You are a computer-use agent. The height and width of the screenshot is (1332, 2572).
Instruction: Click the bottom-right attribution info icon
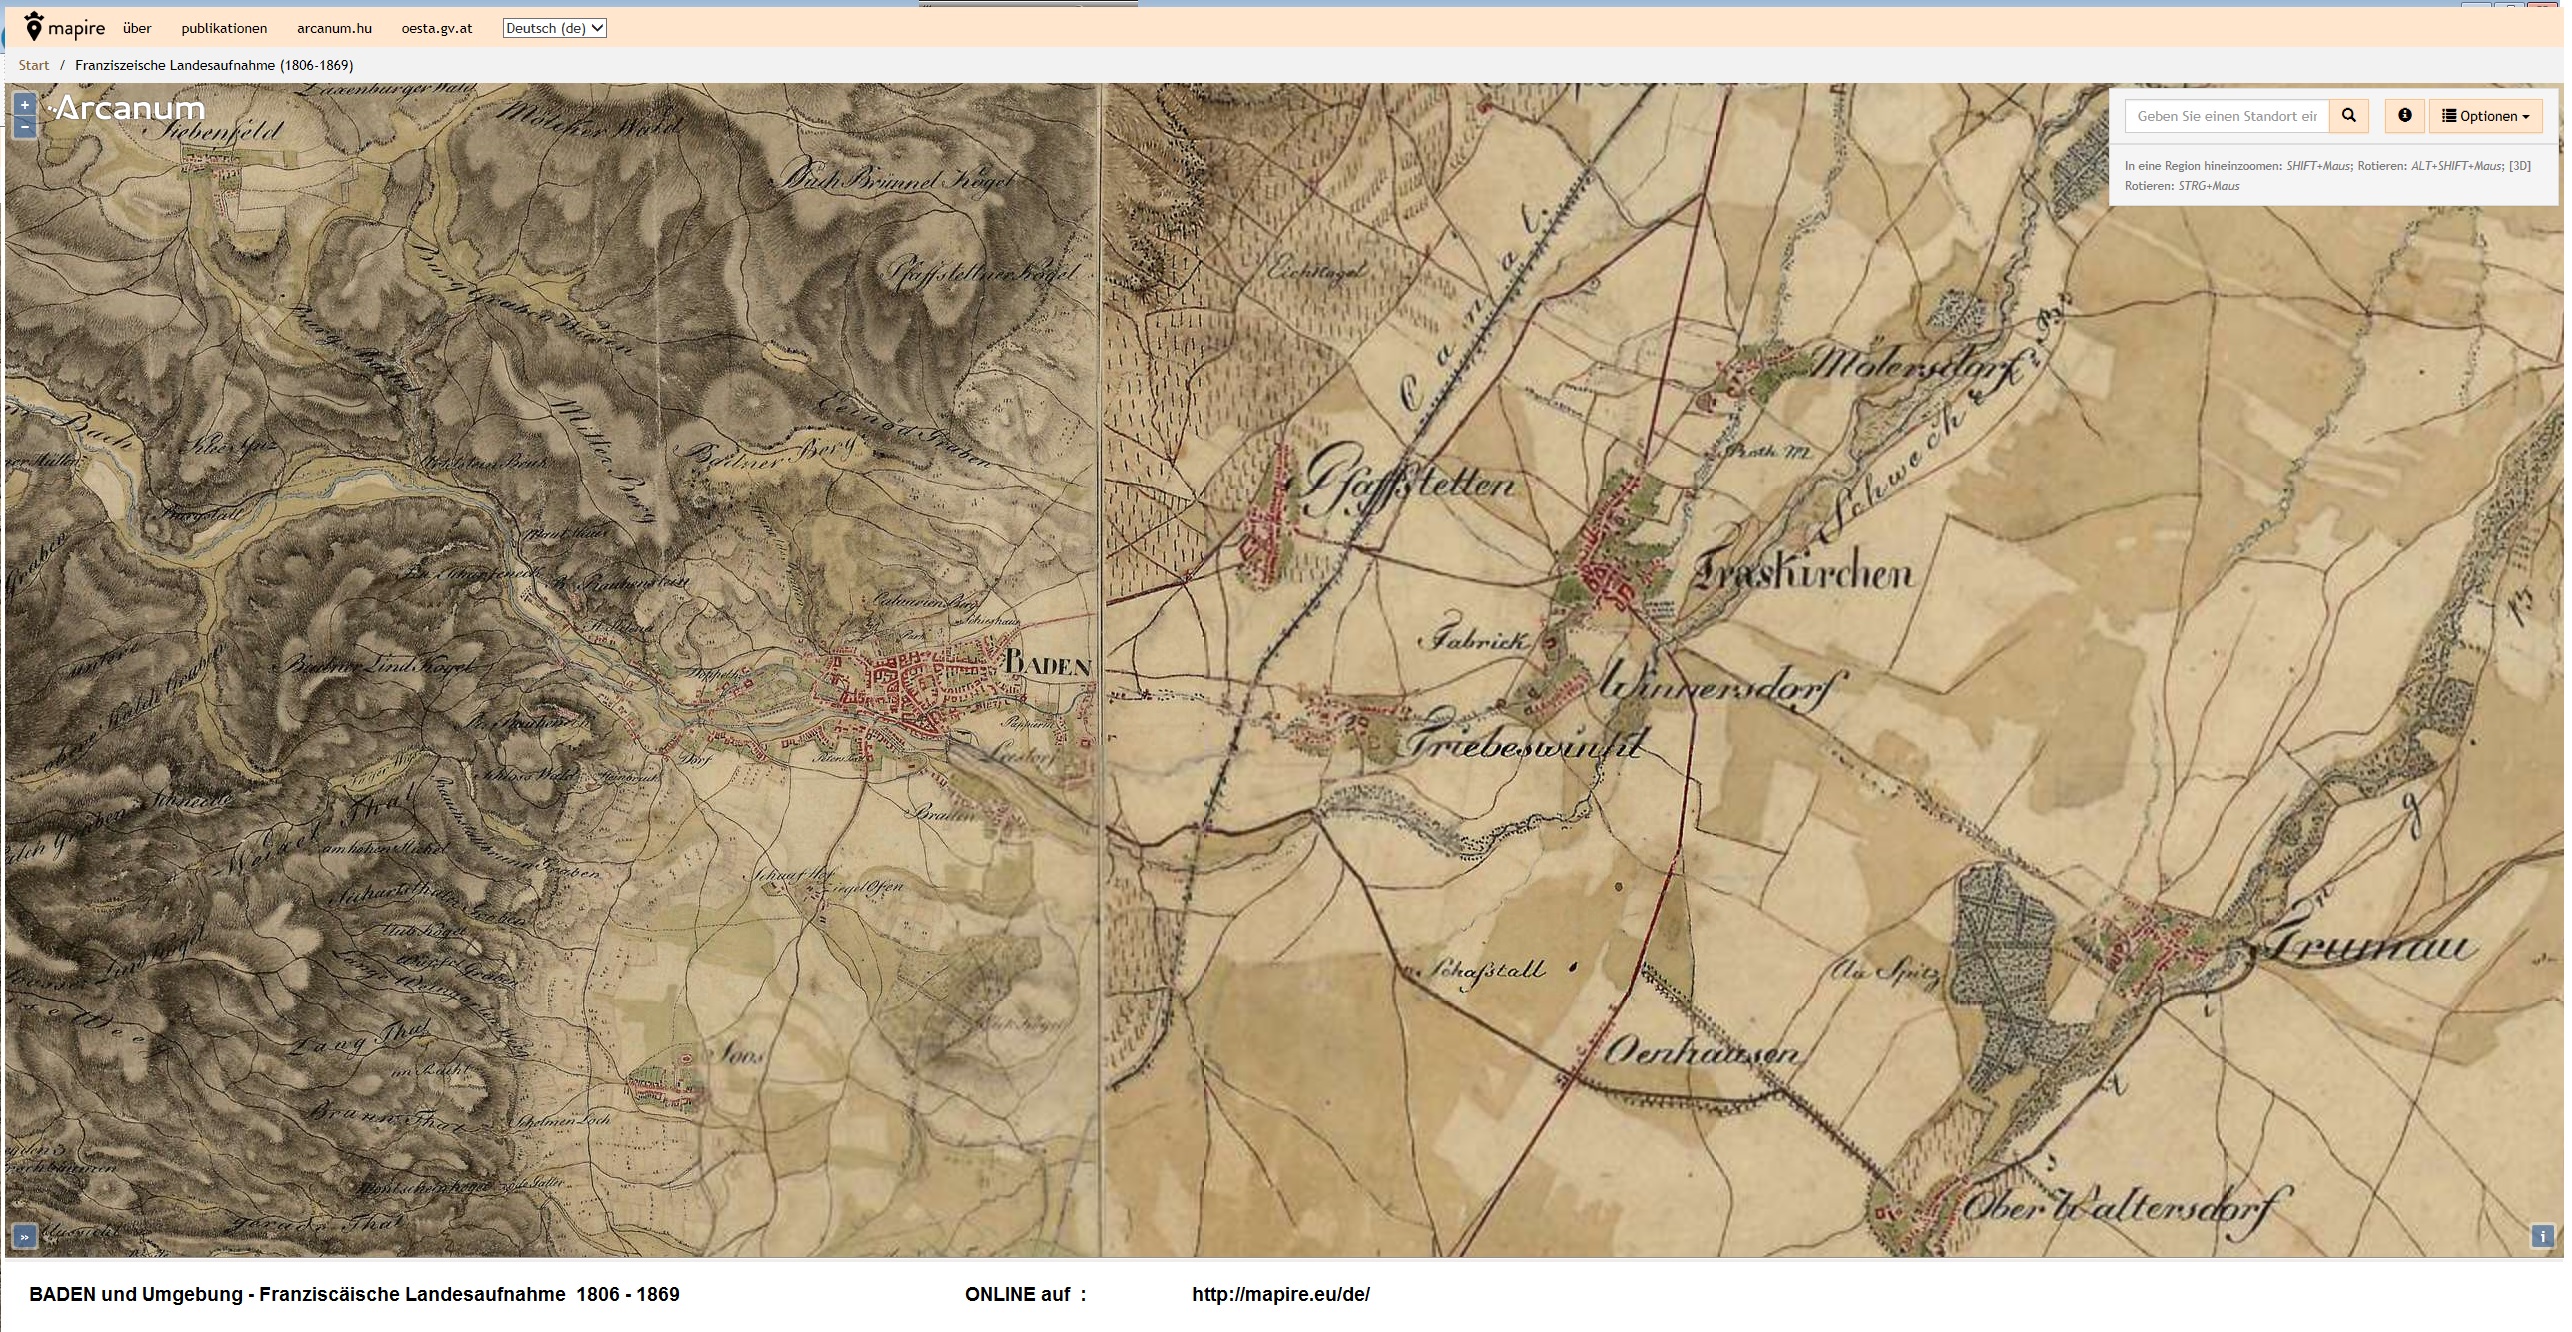click(2542, 1237)
